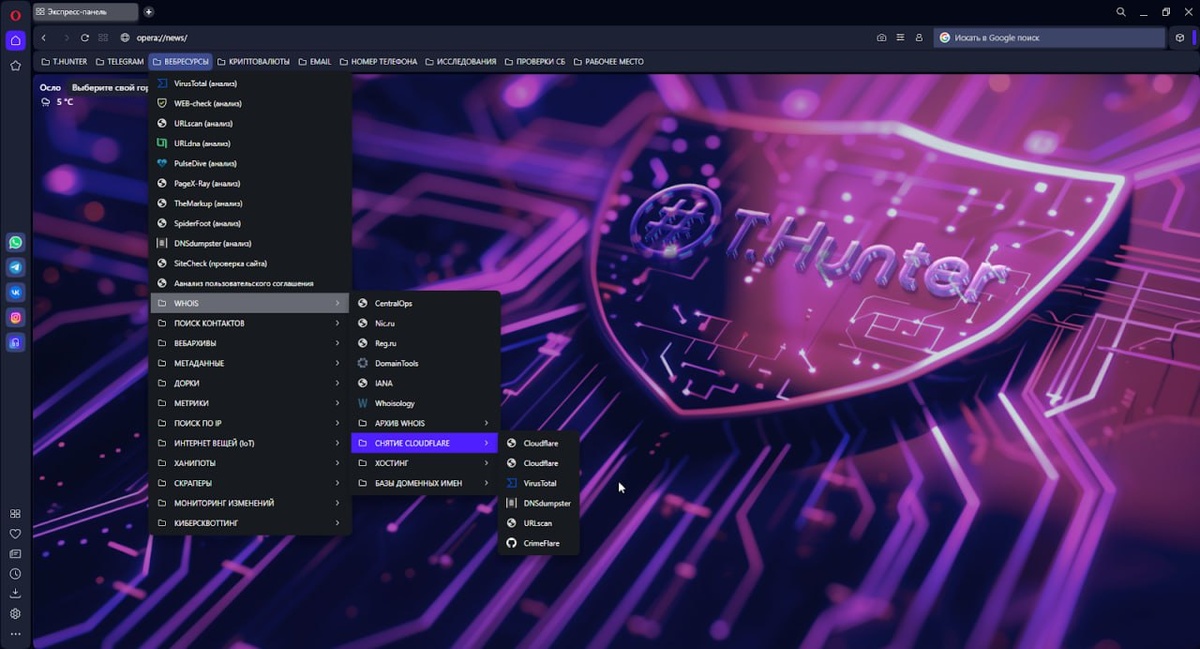
Task: Expand the АРХИВ WHOIS submenu
Action: pyautogui.click(x=425, y=423)
